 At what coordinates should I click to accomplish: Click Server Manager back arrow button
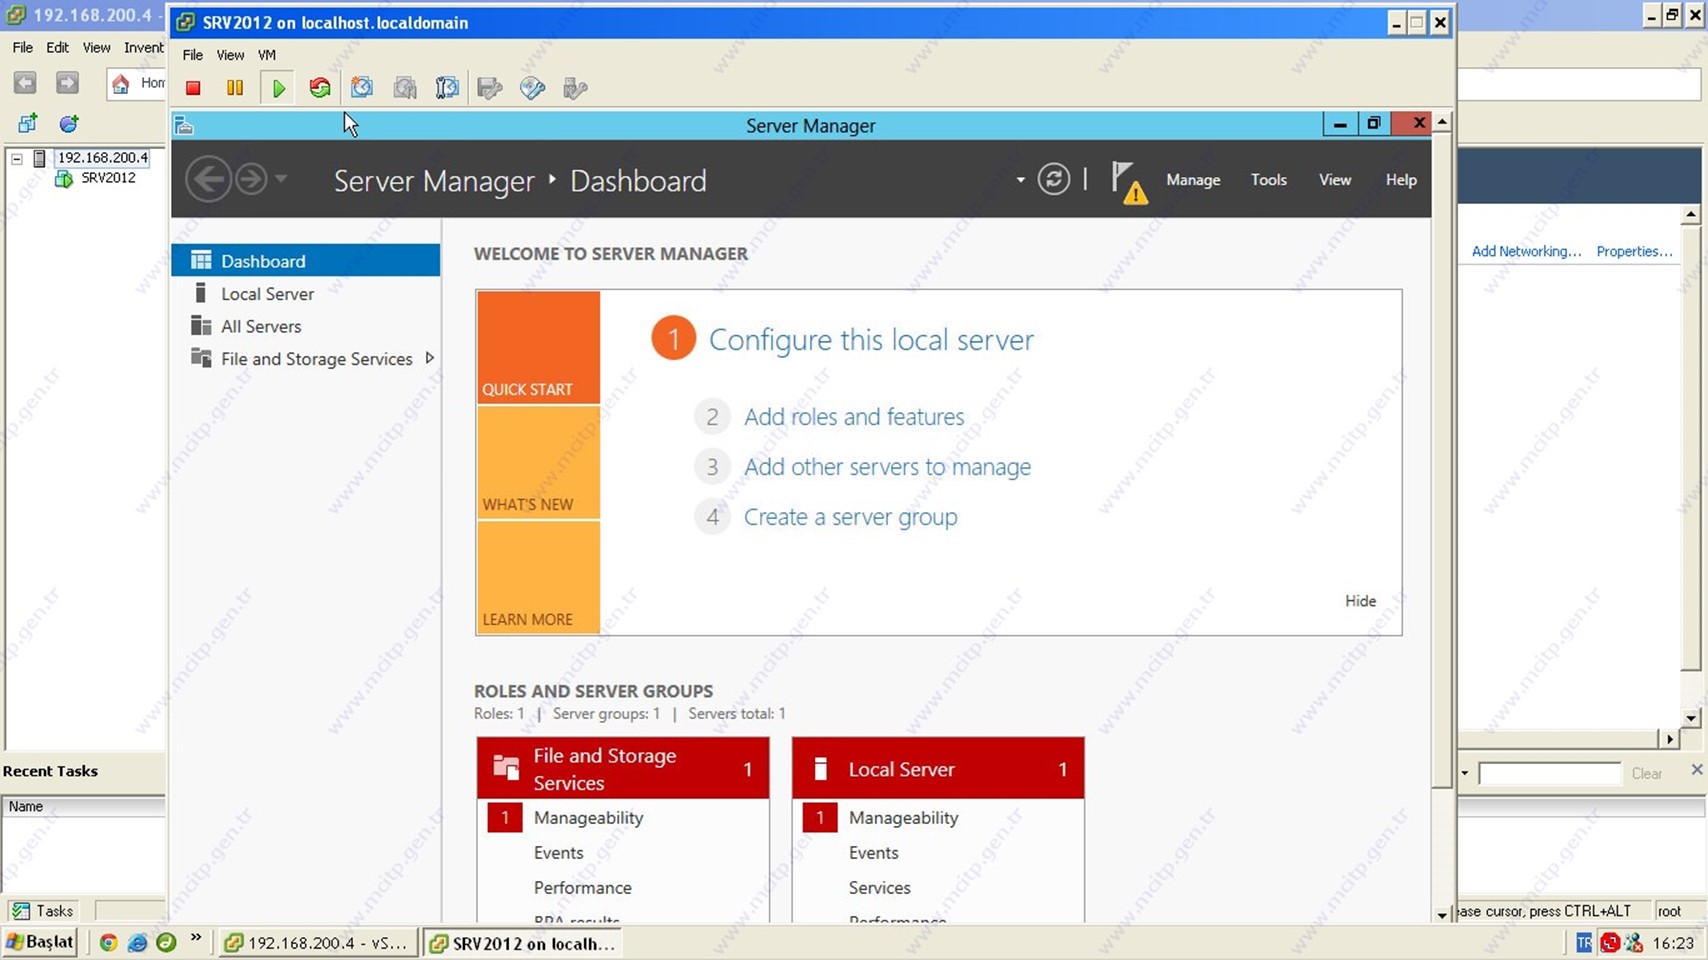tap(208, 180)
